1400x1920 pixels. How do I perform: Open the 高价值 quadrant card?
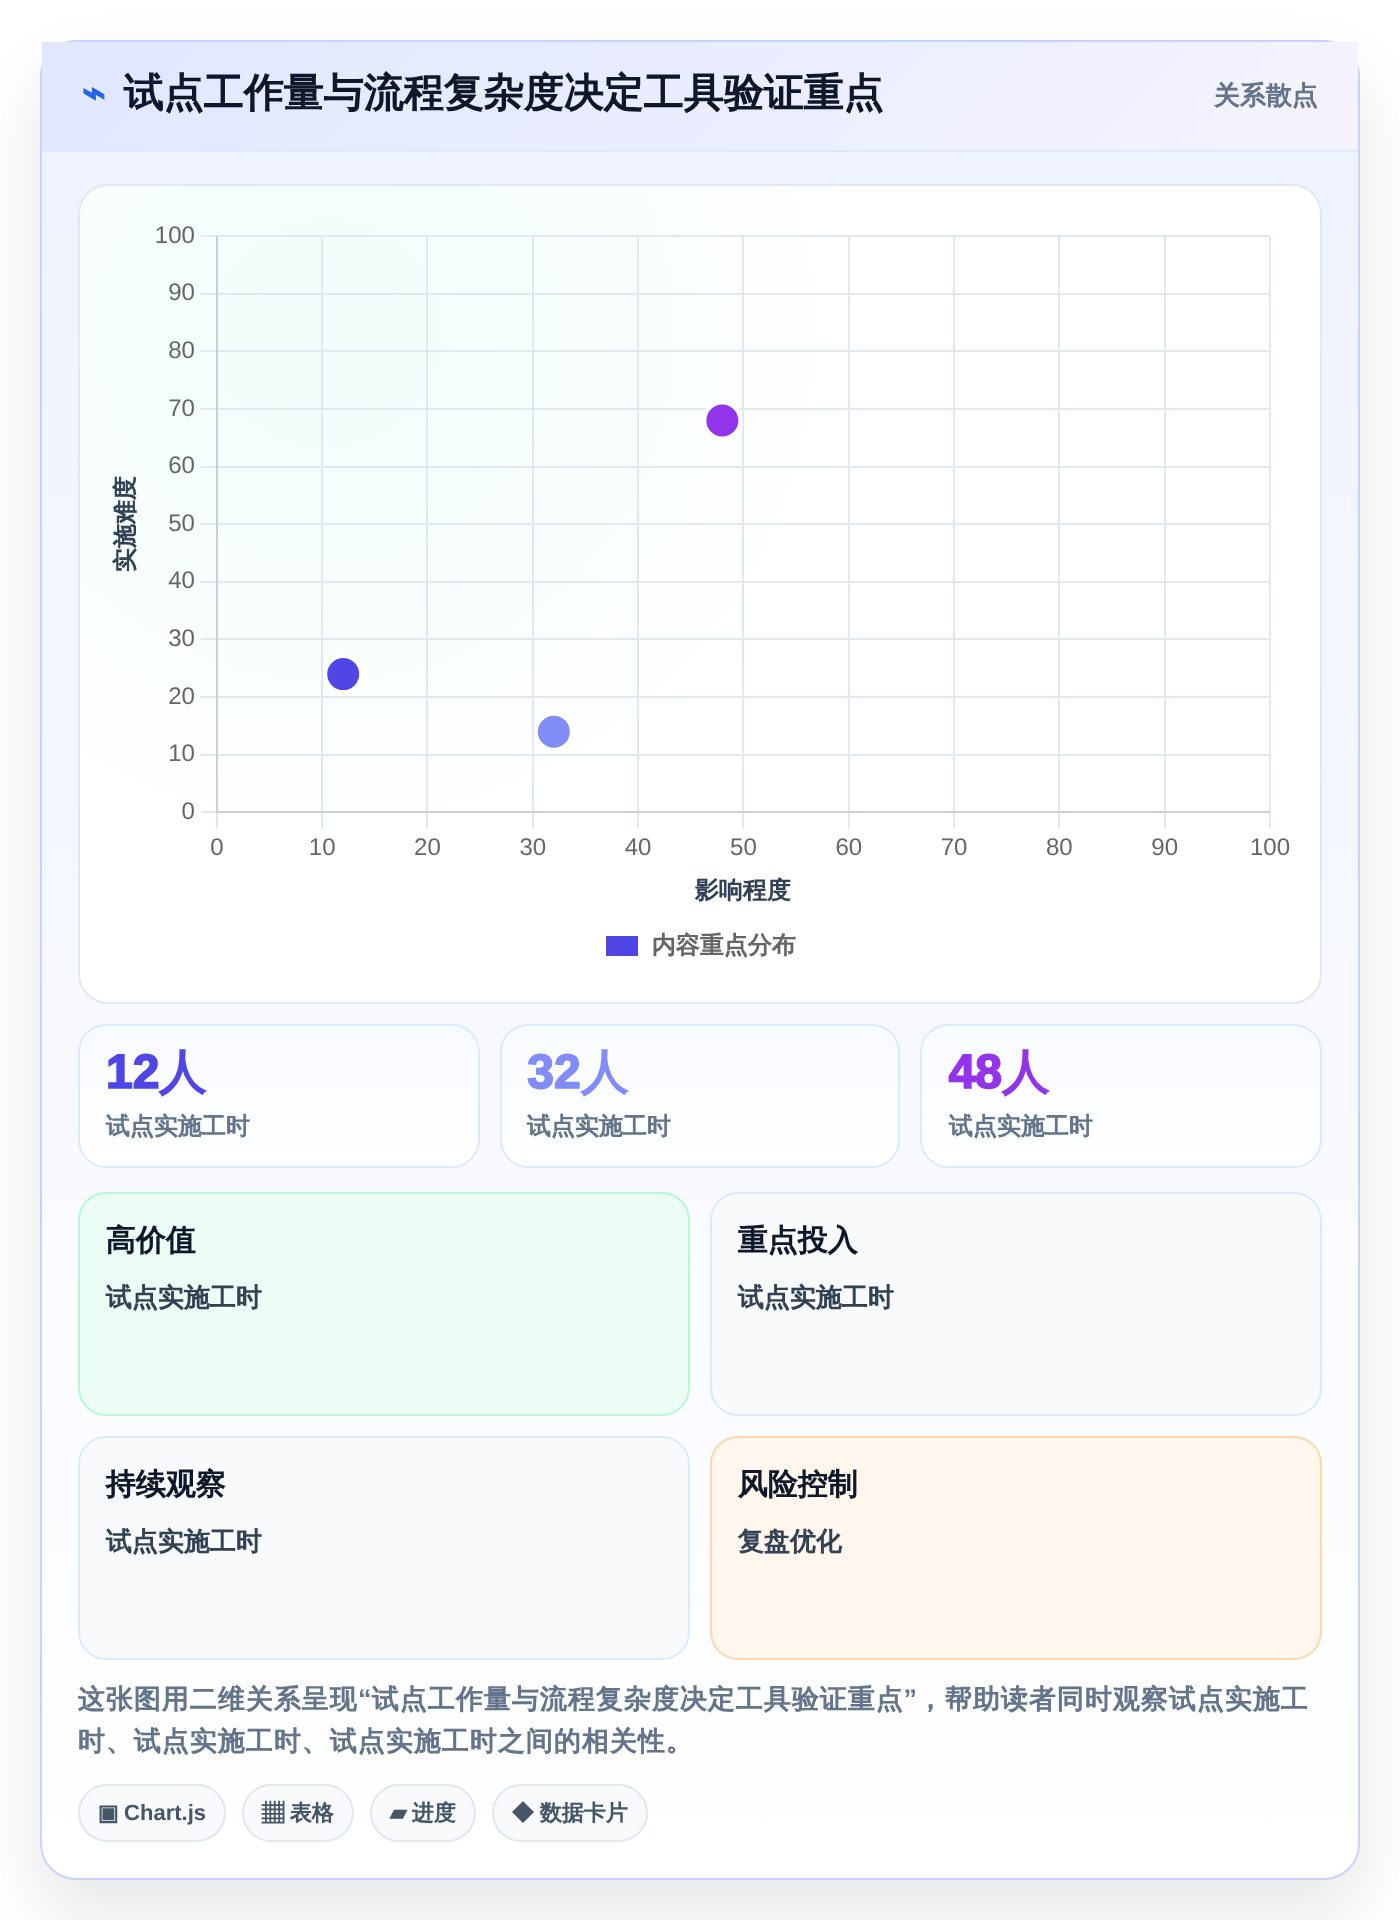[384, 1304]
